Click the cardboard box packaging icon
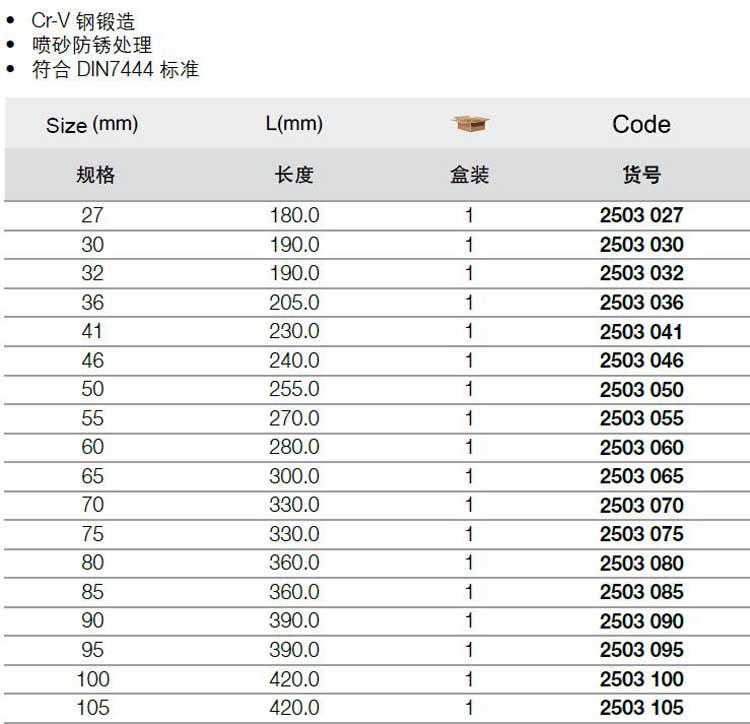Viewport: 750px width, 724px height. [470, 124]
